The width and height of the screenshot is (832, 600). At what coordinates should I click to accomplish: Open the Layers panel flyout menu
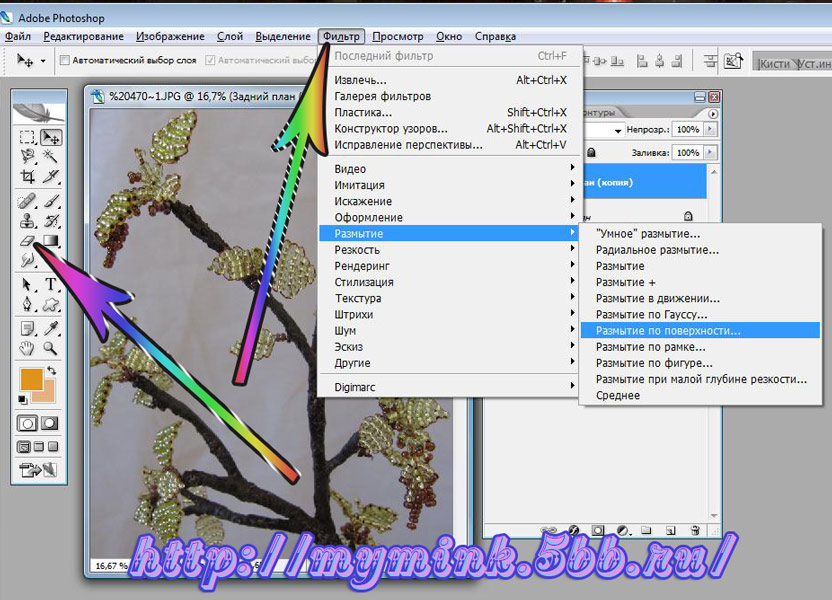click(x=713, y=114)
